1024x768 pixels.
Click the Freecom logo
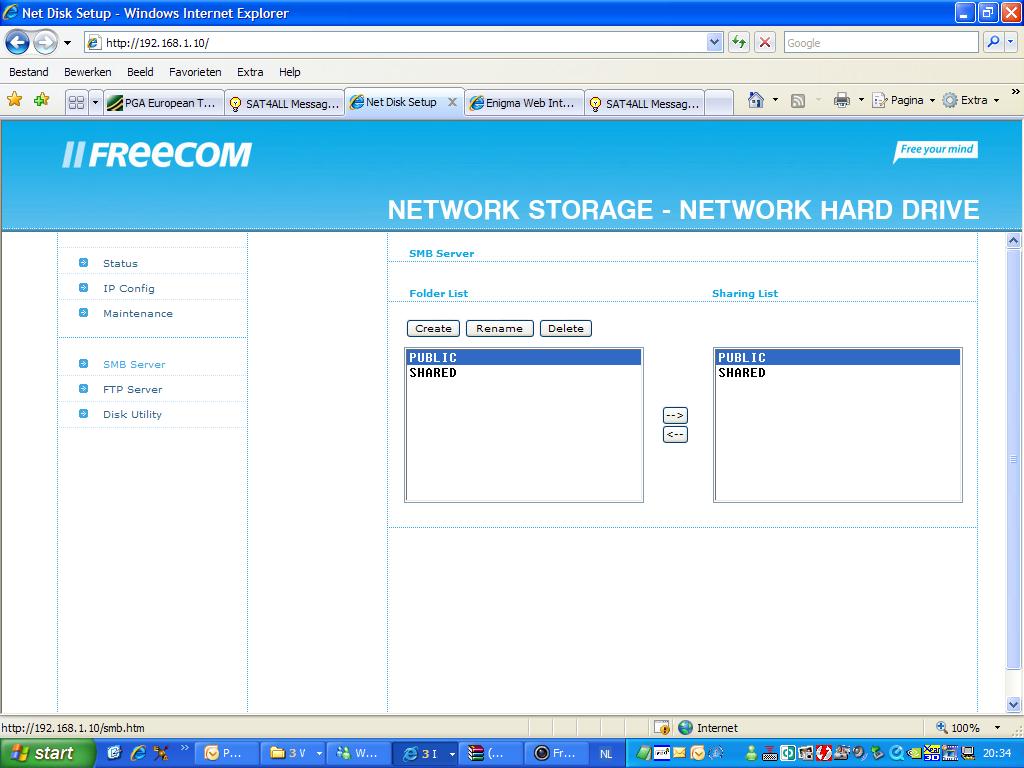[157, 155]
